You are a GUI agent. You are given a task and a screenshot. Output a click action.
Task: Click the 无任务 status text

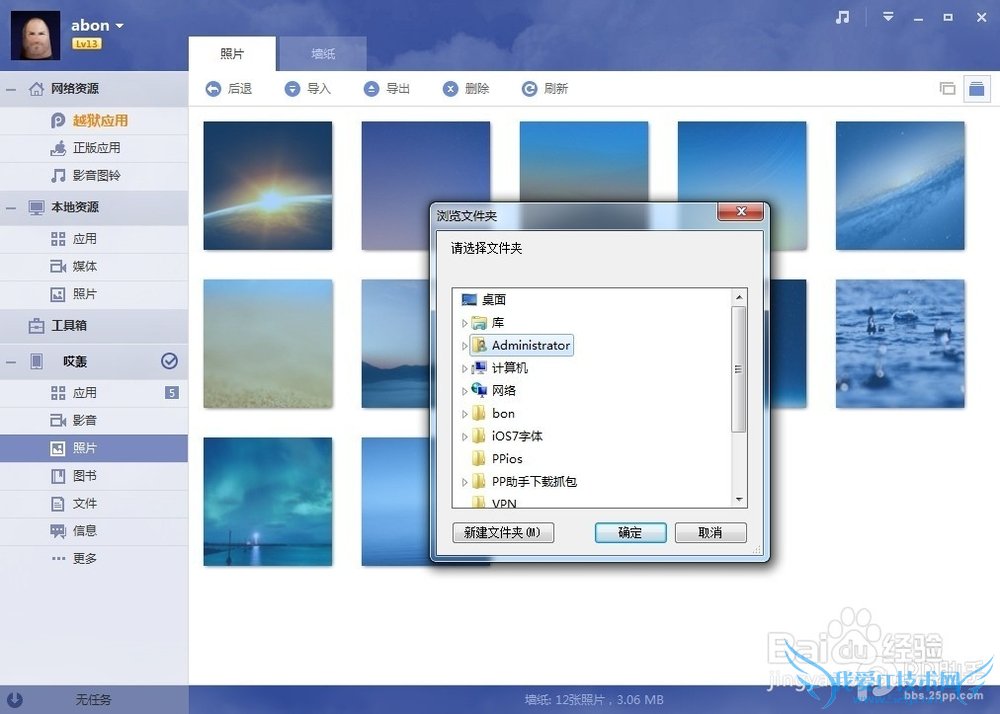point(93,699)
